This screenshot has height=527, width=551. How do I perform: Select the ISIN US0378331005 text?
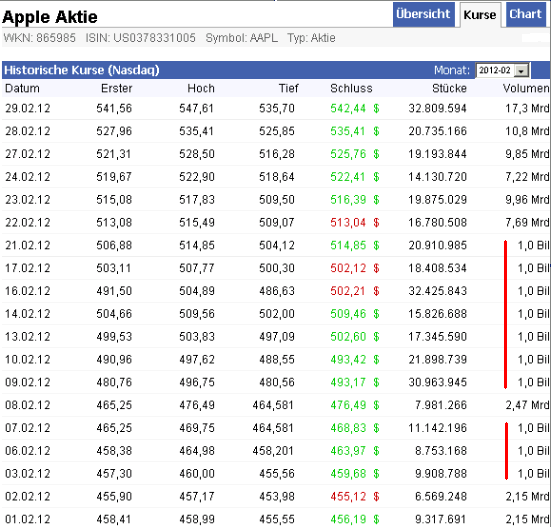141,38
